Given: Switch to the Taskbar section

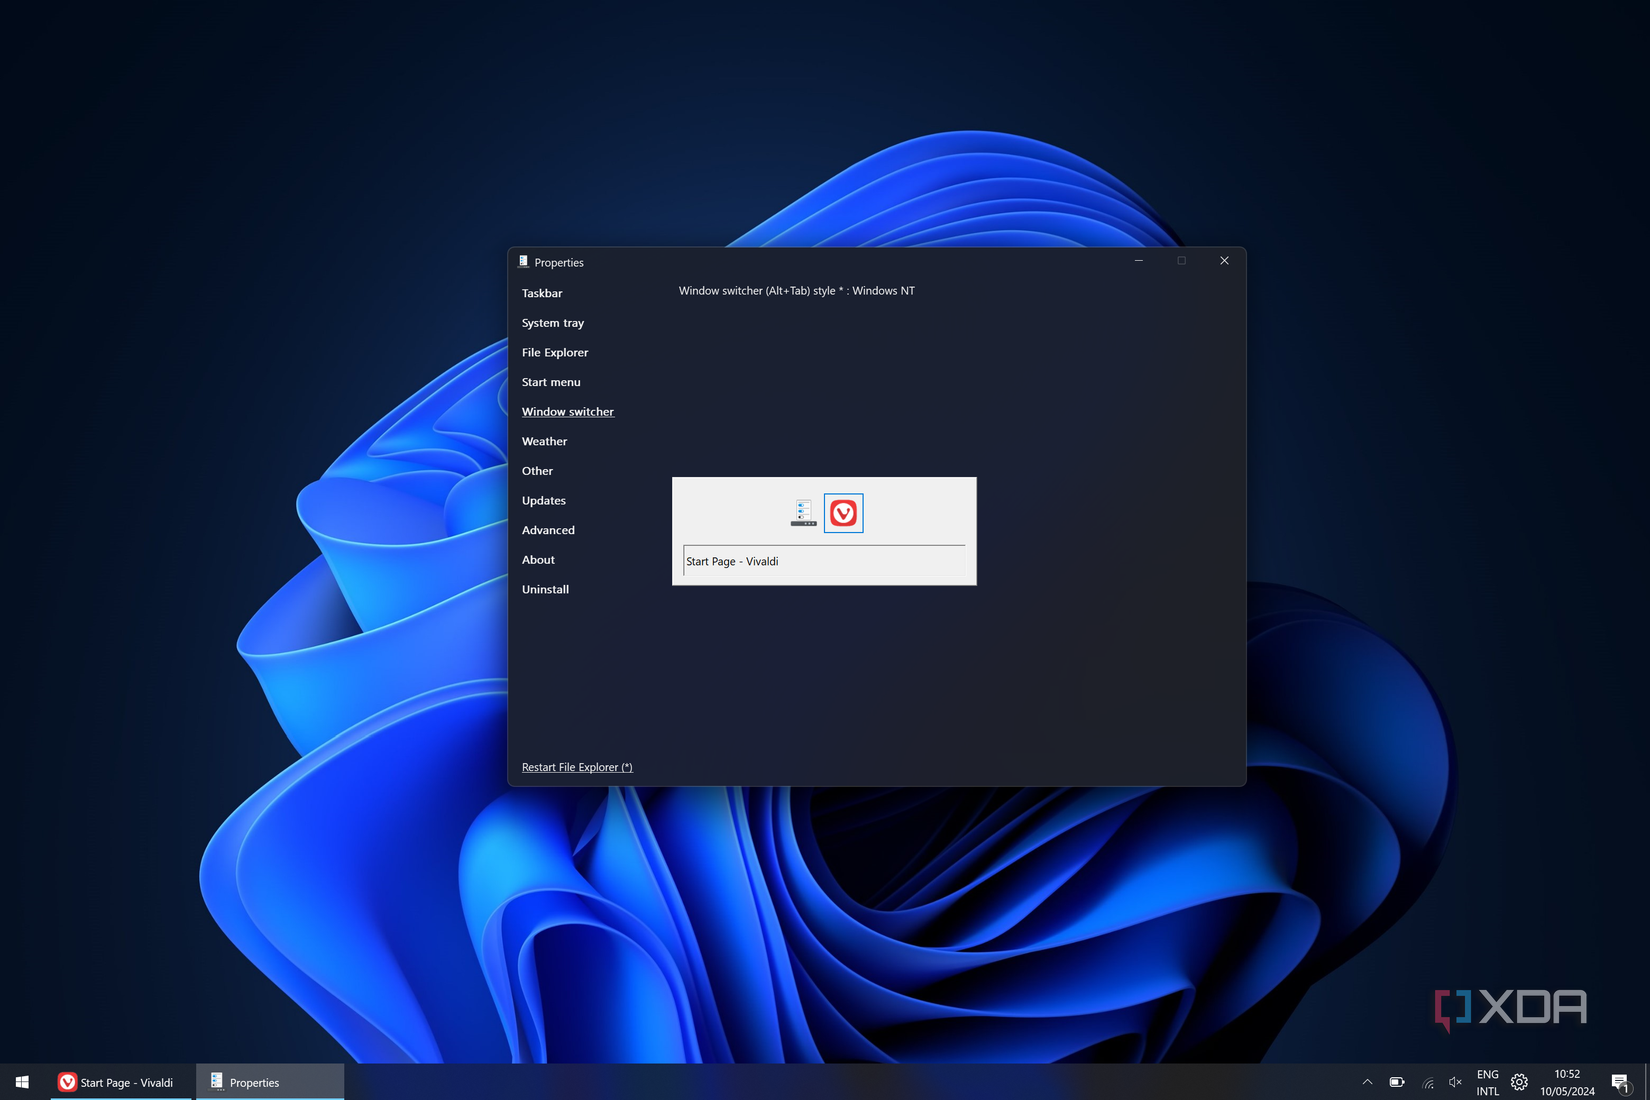Looking at the screenshot, I should pos(541,293).
